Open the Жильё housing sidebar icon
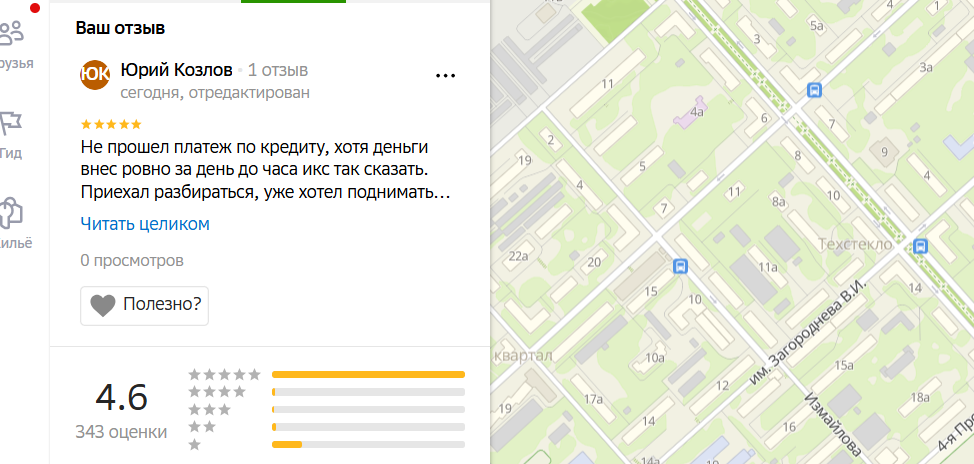This screenshot has width=974, height=464. point(11,213)
